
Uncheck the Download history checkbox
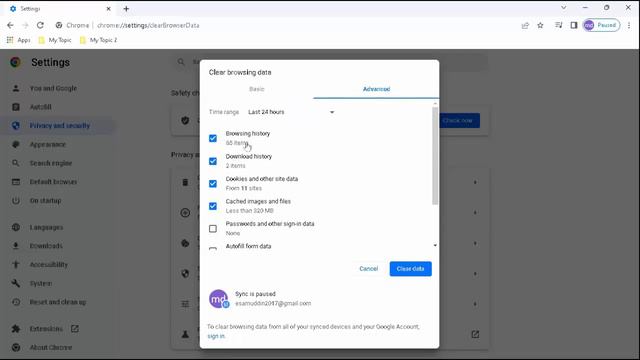213,161
